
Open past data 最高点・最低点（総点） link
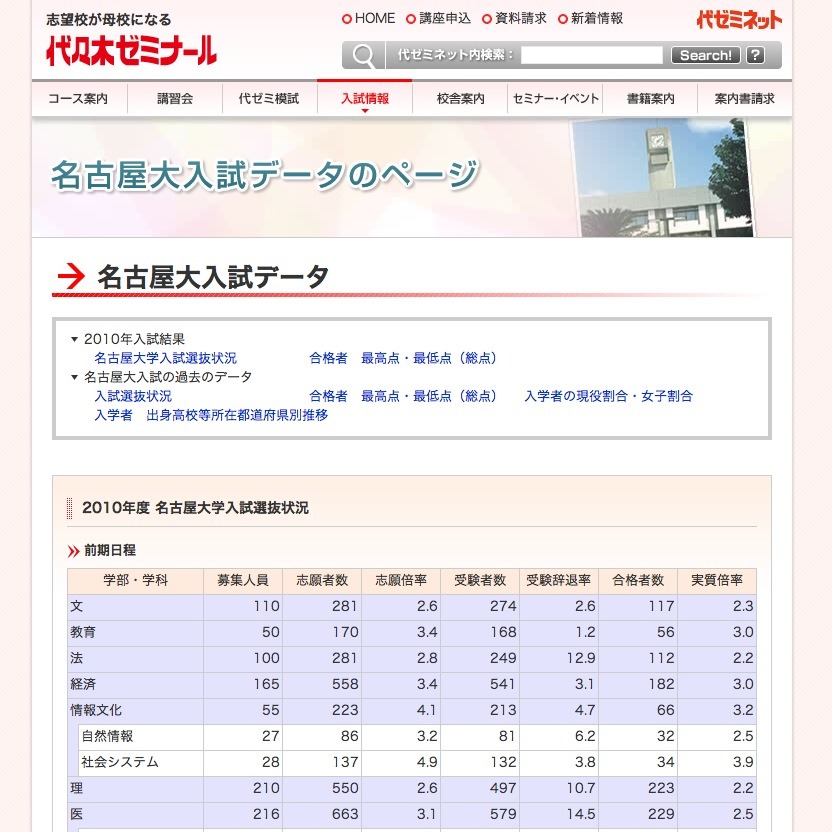(x=429, y=396)
